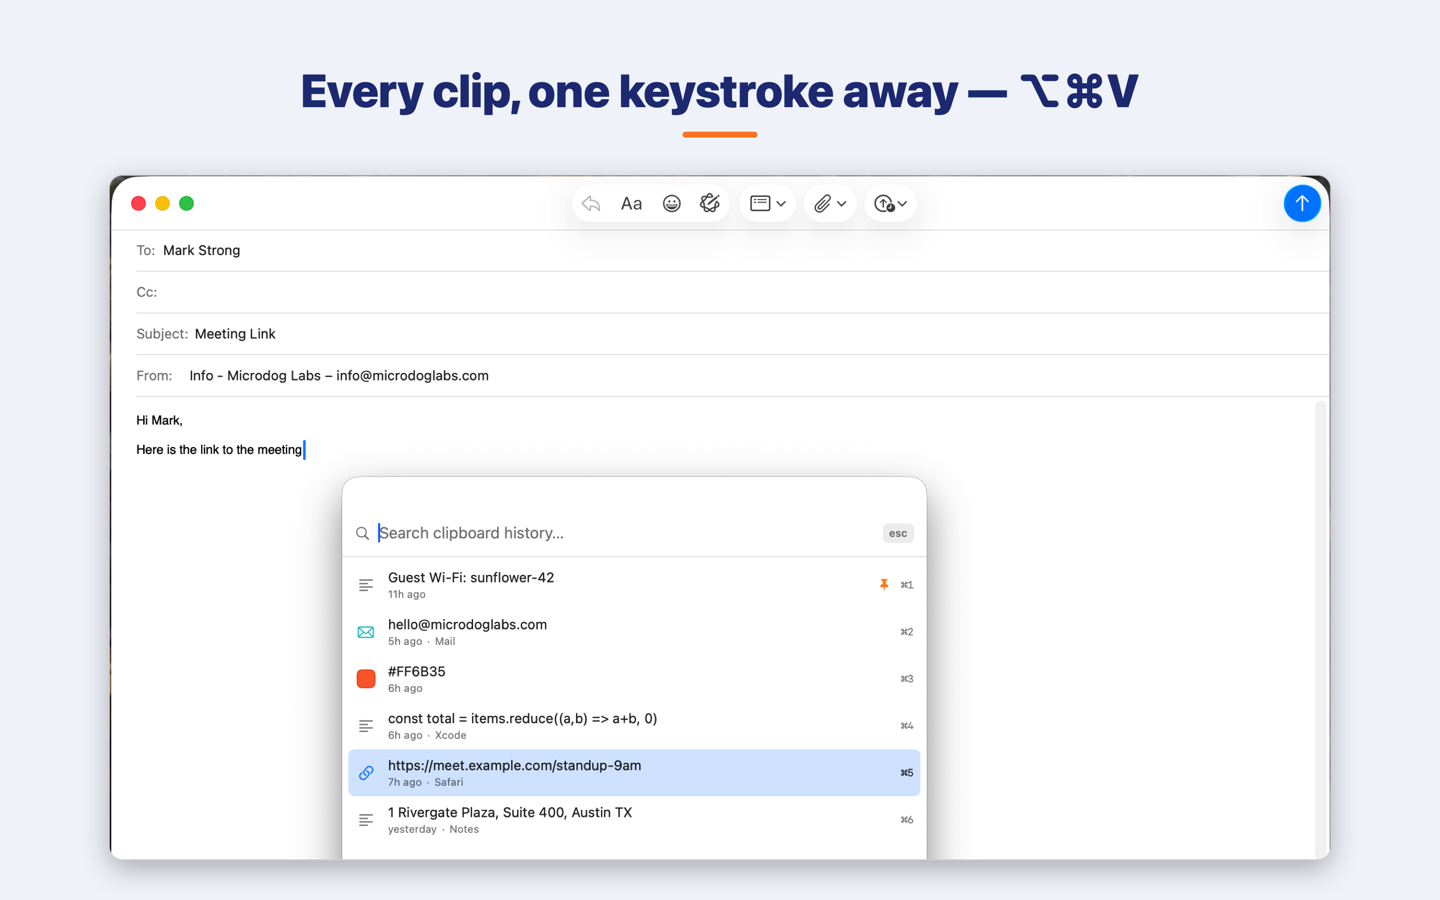
Task: Send the email with the blue arrow button
Action: (x=1302, y=204)
